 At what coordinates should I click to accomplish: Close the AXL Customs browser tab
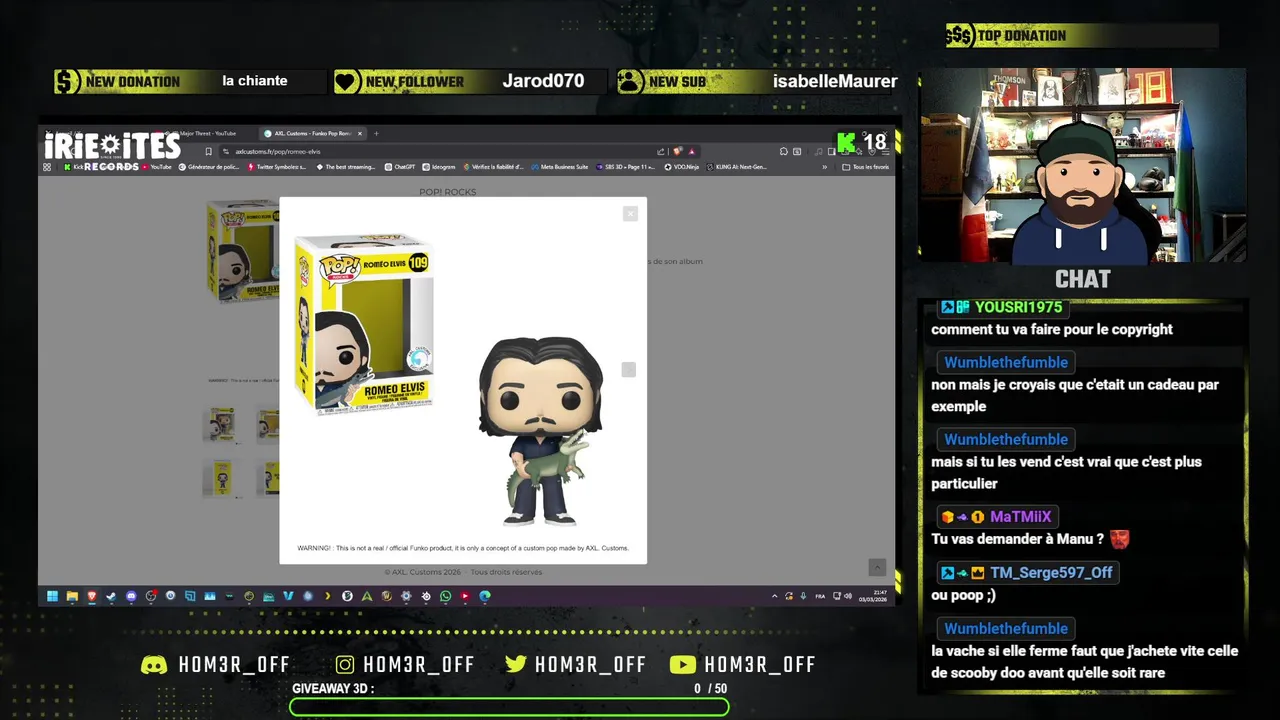[x=360, y=133]
